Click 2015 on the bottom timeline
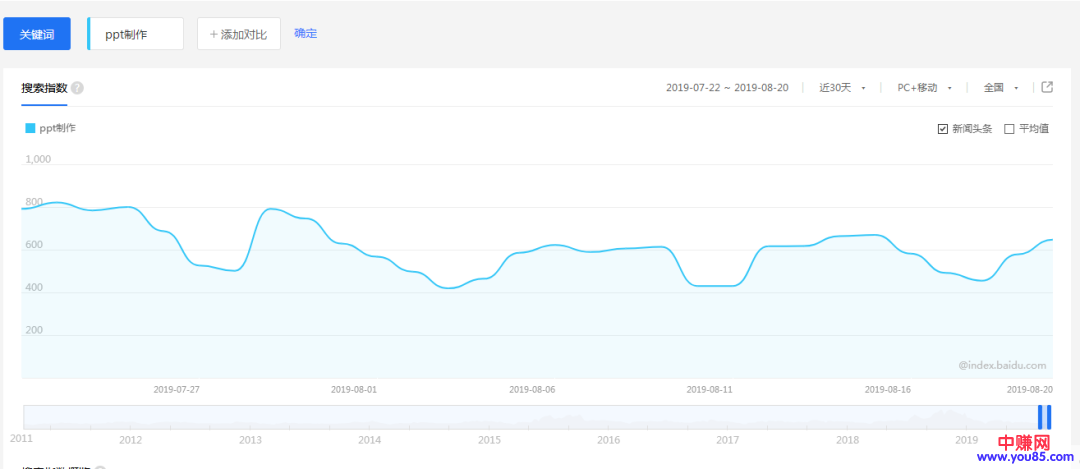1080x469 pixels. pyautogui.click(x=489, y=440)
